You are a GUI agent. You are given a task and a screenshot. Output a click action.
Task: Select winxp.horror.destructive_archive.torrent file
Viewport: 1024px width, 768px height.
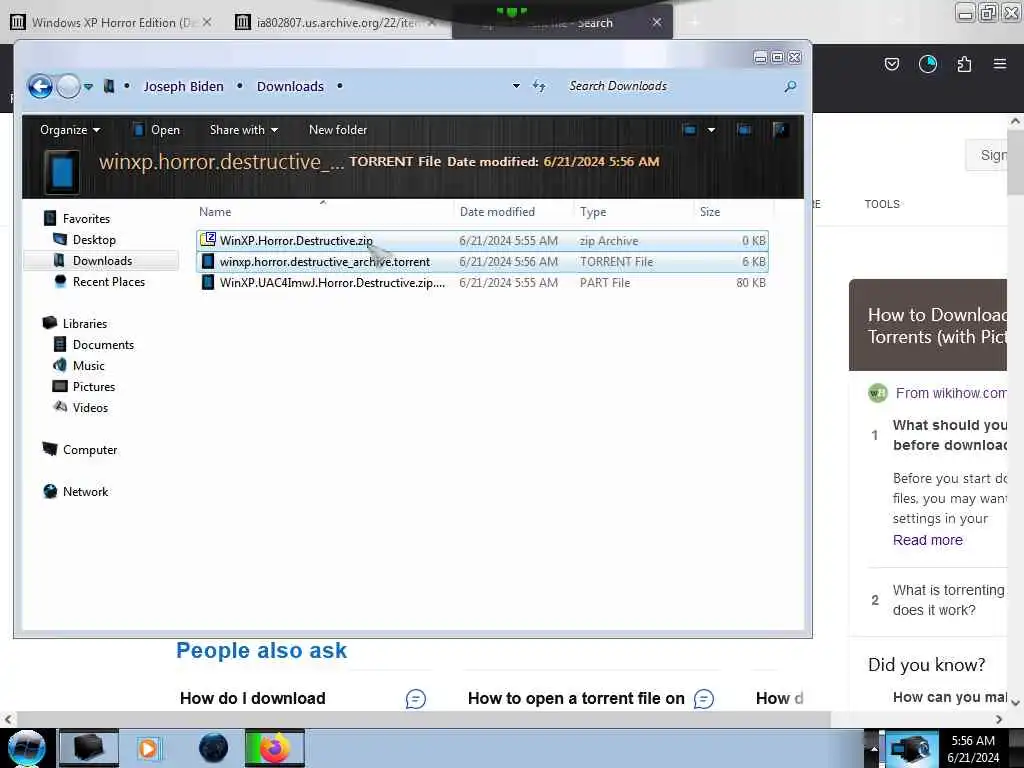[x=482, y=262]
